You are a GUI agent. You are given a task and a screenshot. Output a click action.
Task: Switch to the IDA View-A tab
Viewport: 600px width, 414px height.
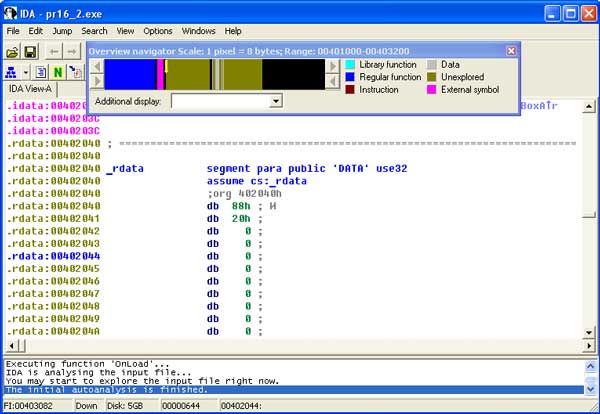coord(30,89)
